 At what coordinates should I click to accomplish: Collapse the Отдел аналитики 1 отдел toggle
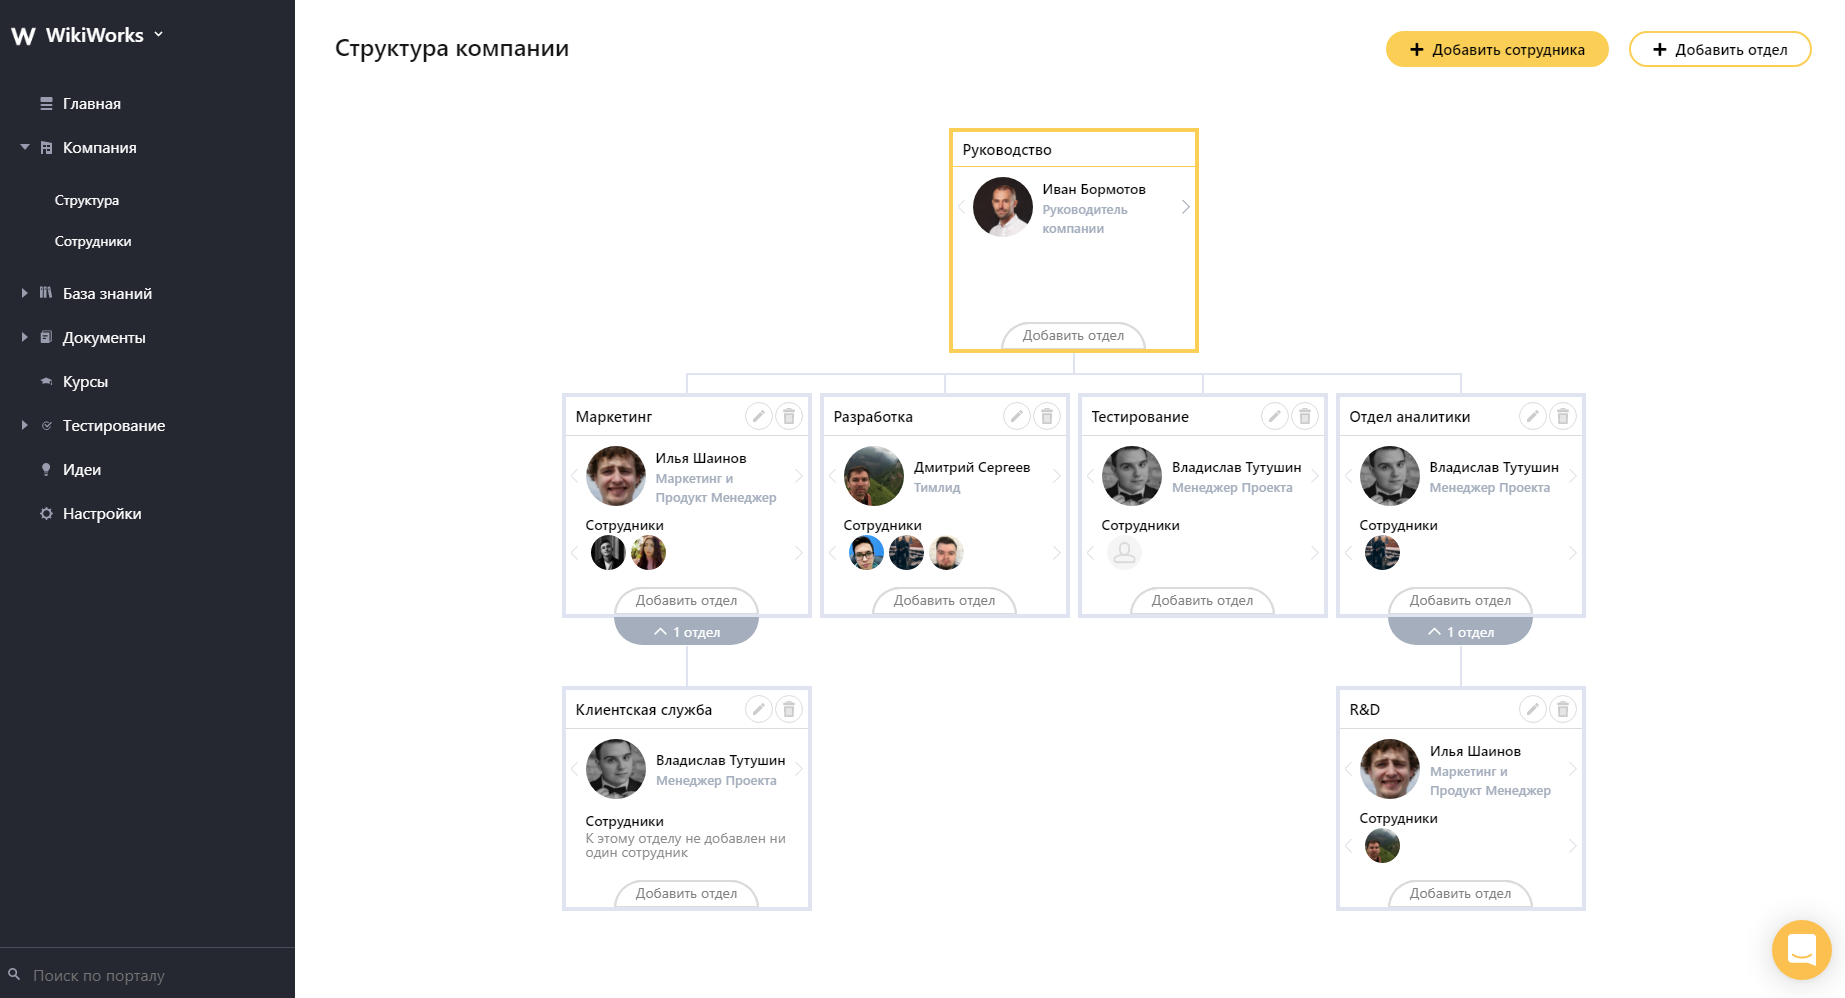click(x=1461, y=632)
